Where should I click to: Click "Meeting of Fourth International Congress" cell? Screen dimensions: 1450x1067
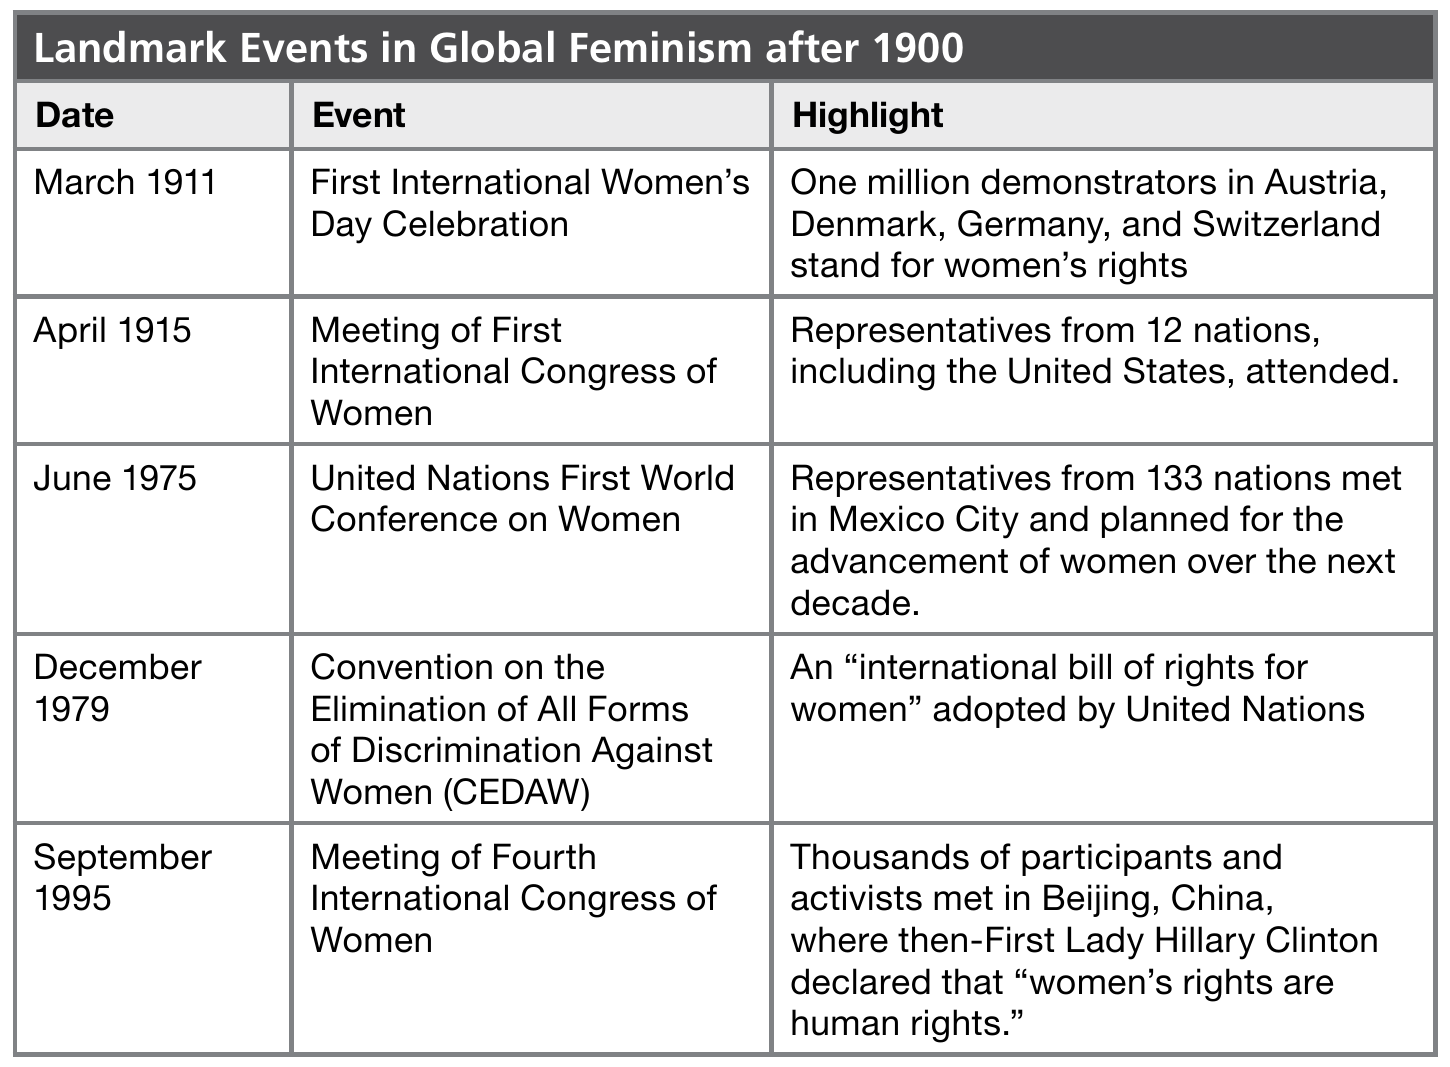(512, 898)
